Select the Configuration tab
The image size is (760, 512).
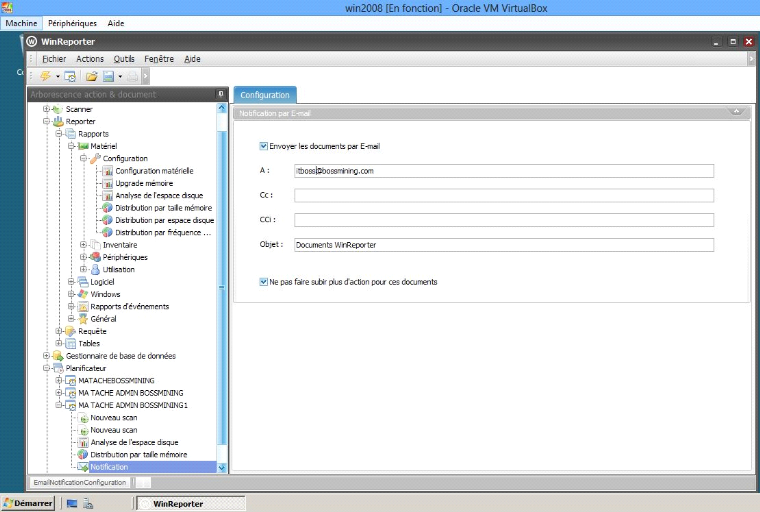coord(264,95)
